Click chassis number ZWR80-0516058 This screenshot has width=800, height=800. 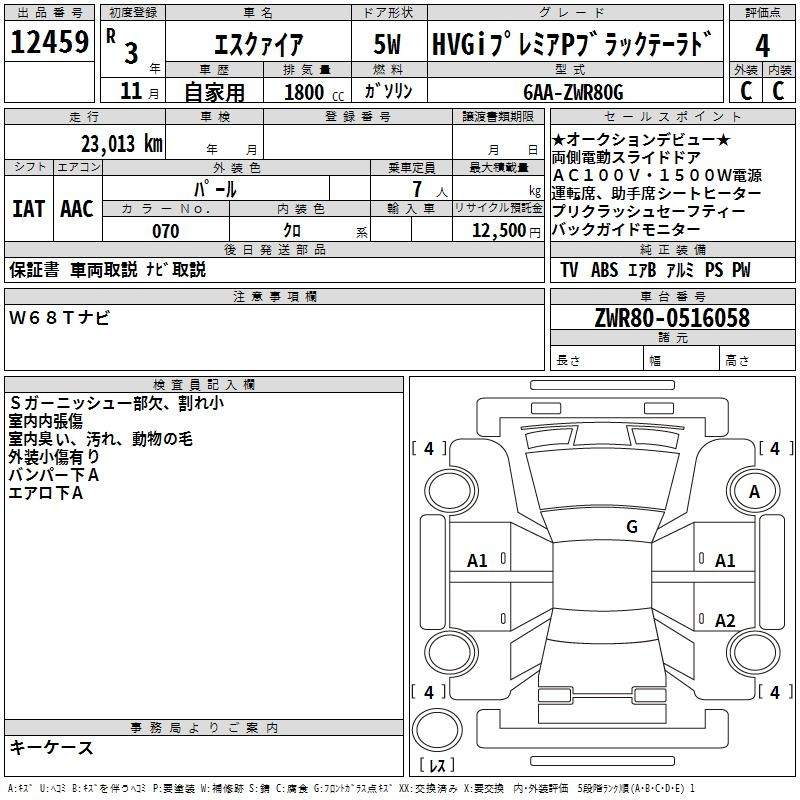pos(672,318)
